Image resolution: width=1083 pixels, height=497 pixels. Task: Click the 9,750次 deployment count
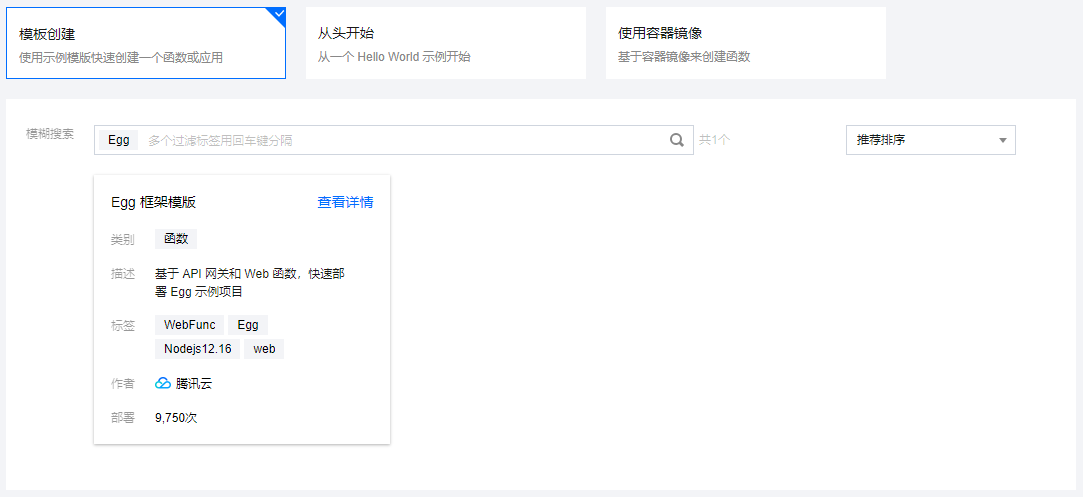pyautogui.click(x=176, y=418)
